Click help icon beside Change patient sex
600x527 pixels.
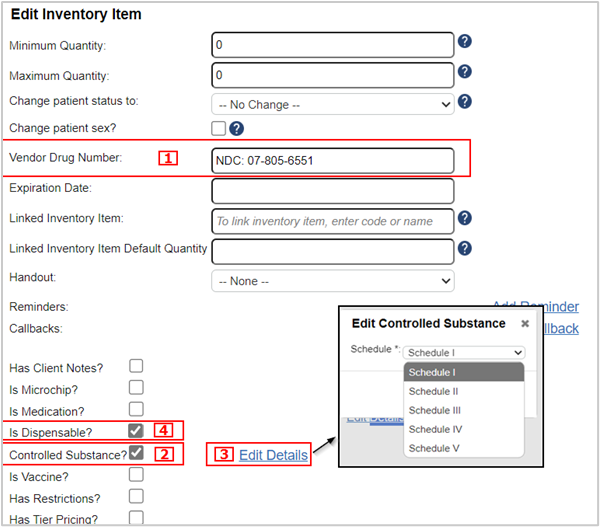point(236,128)
